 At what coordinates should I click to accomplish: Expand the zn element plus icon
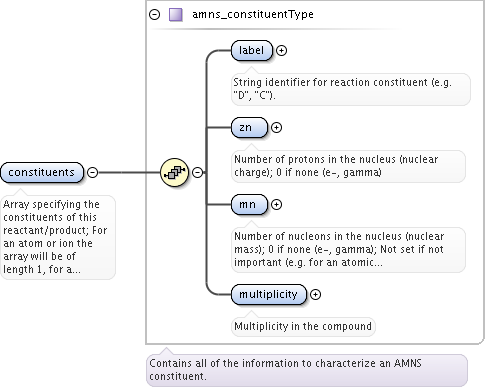276,127
